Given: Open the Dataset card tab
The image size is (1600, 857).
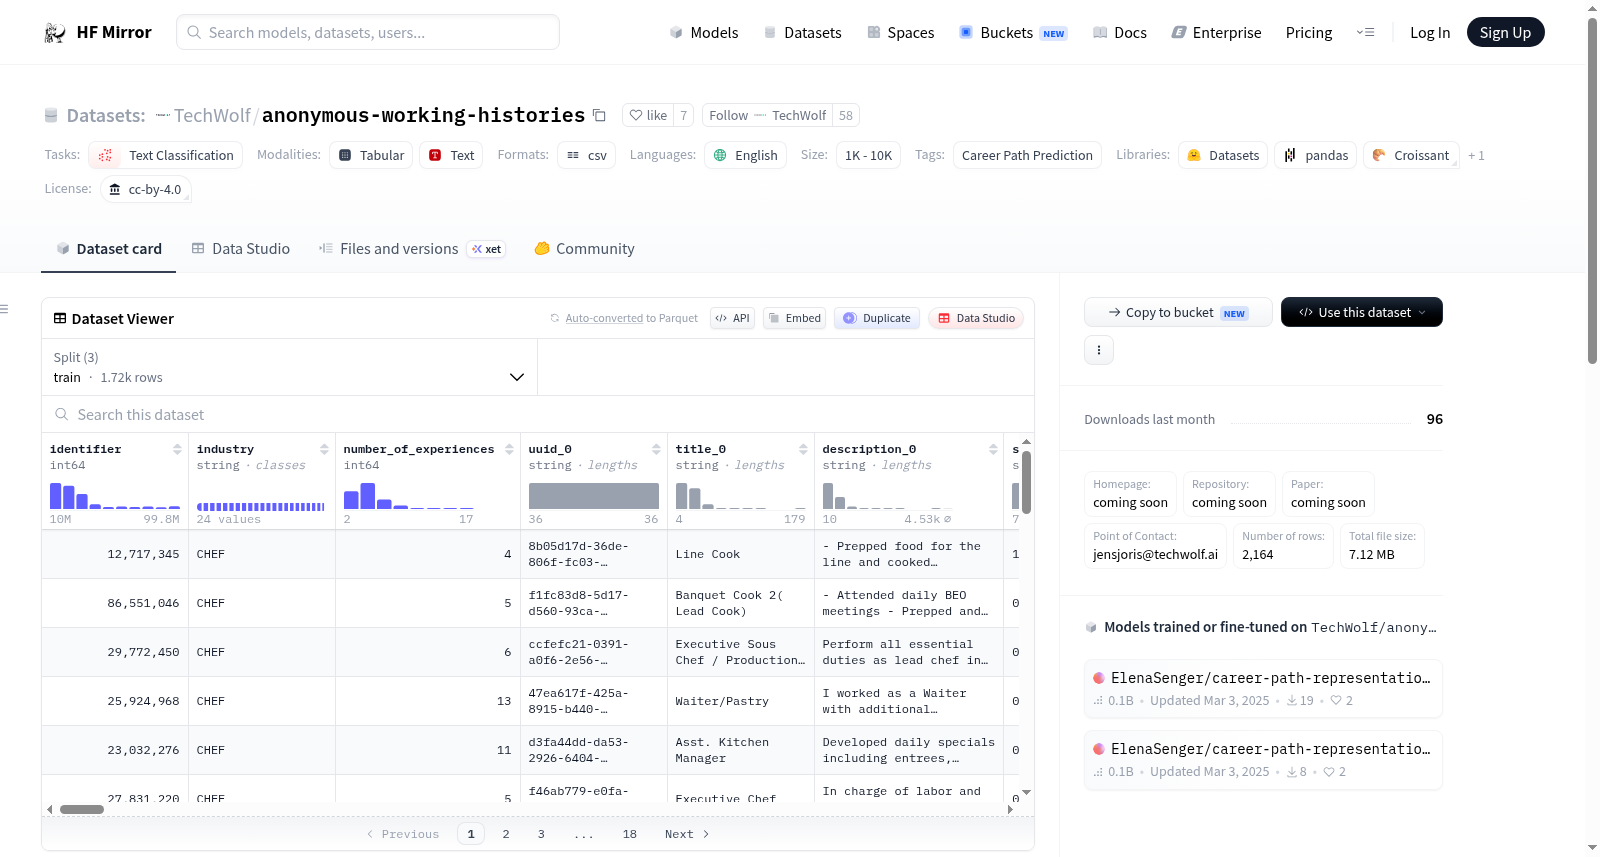Looking at the screenshot, I should (109, 249).
